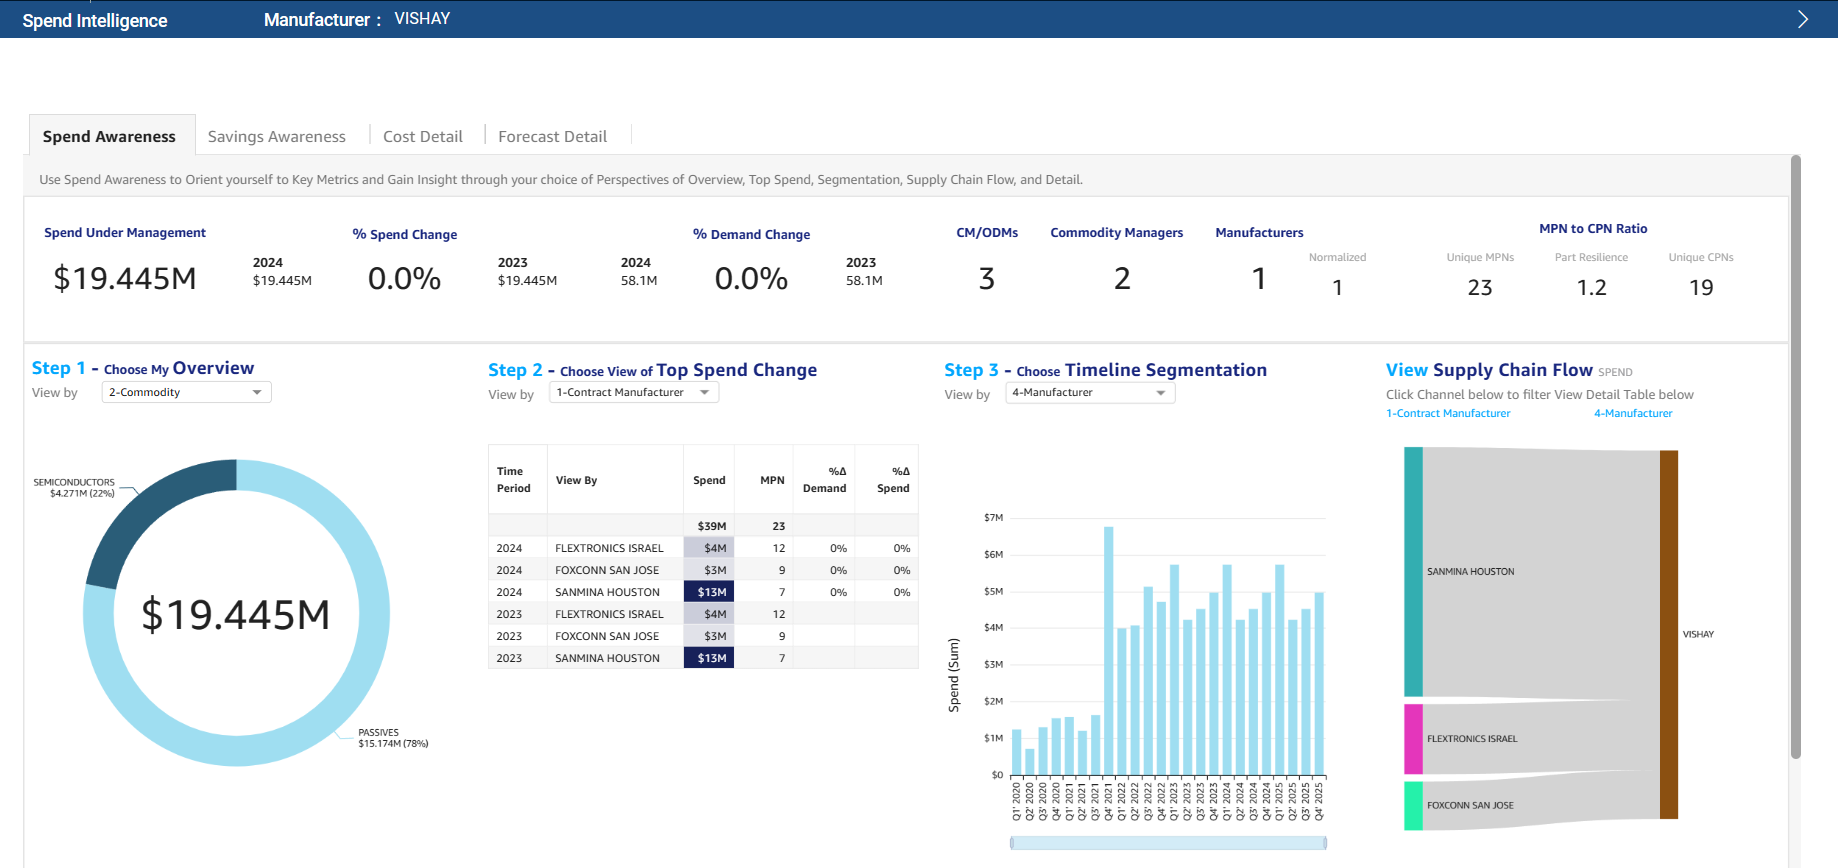The width and height of the screenshot is (1838, 868).
Task: Click the green Foxconn San Jose Sankey node
Action: (1412, 805)
